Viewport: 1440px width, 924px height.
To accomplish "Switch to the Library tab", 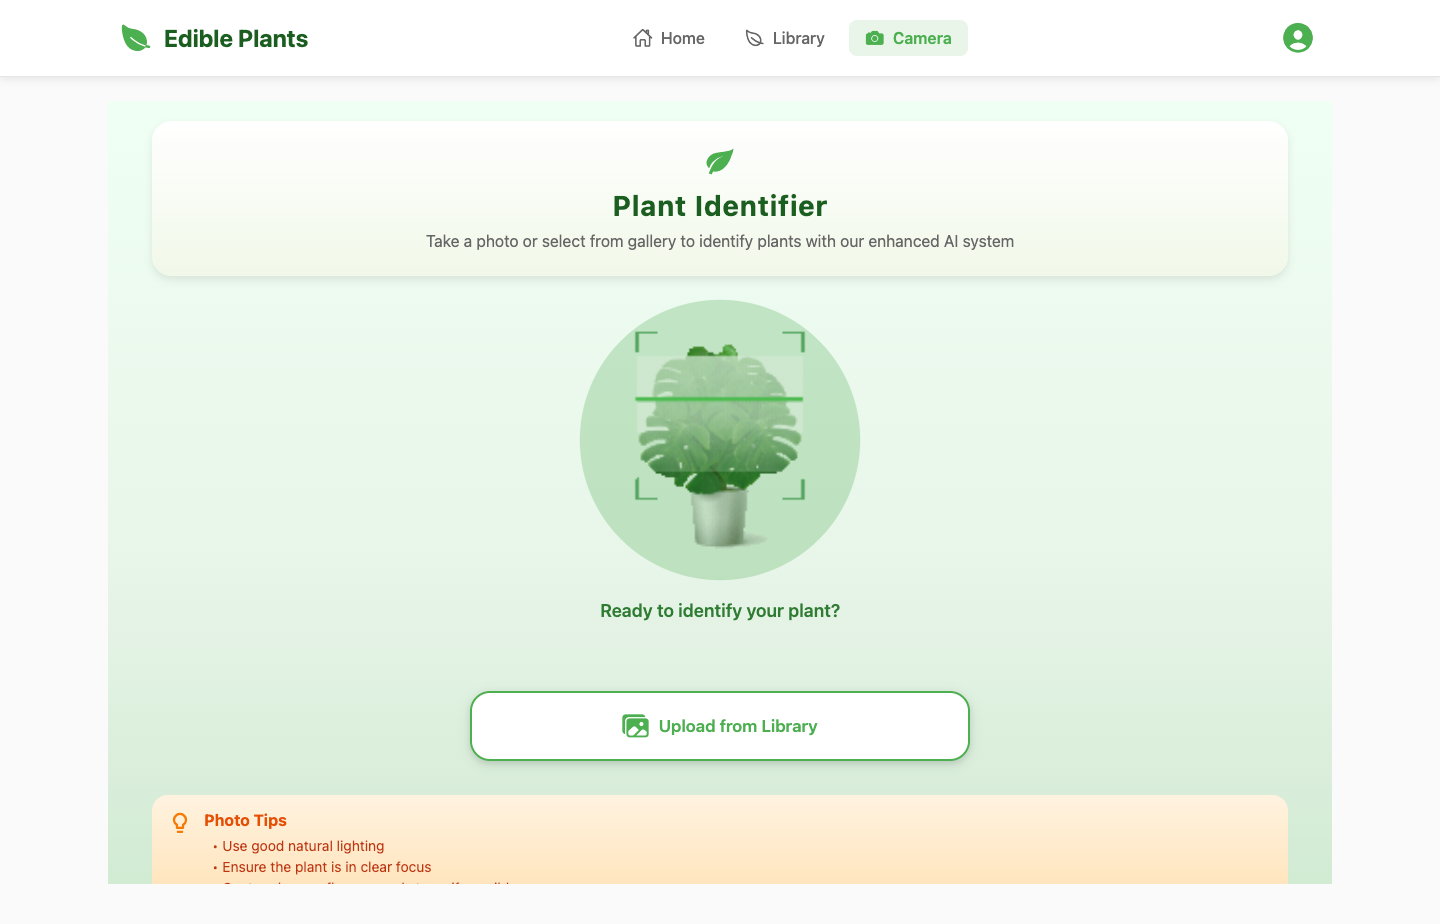I will pyautogui.click(x=785, y=37).
